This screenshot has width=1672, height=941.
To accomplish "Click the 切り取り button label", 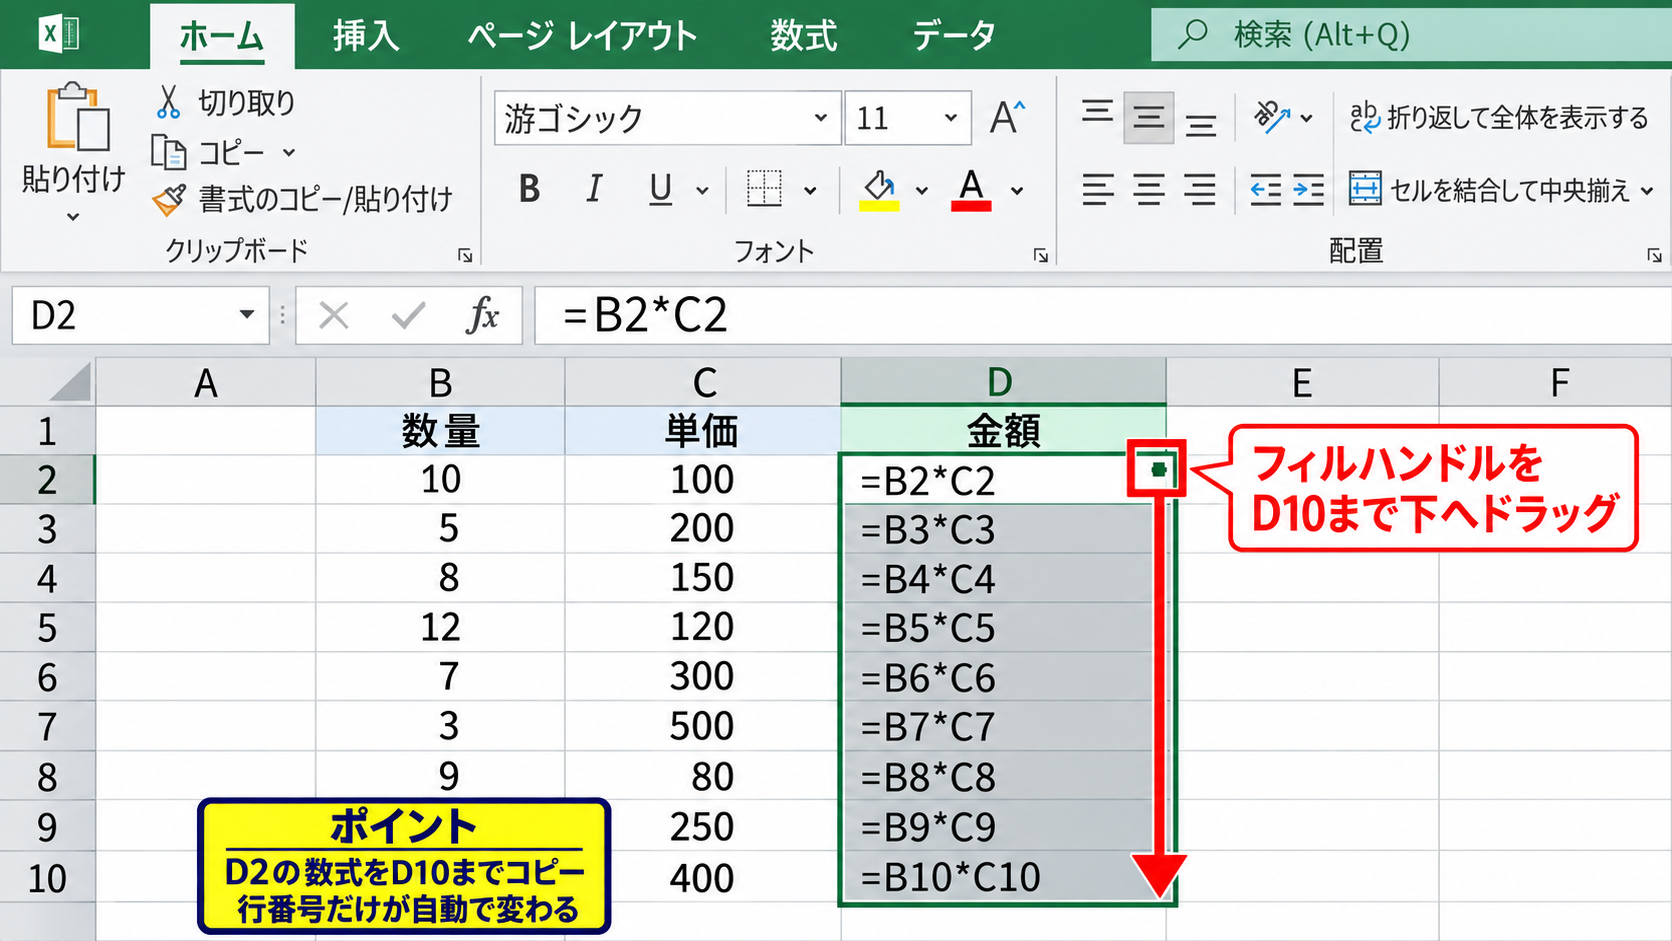I will [247, 102].
